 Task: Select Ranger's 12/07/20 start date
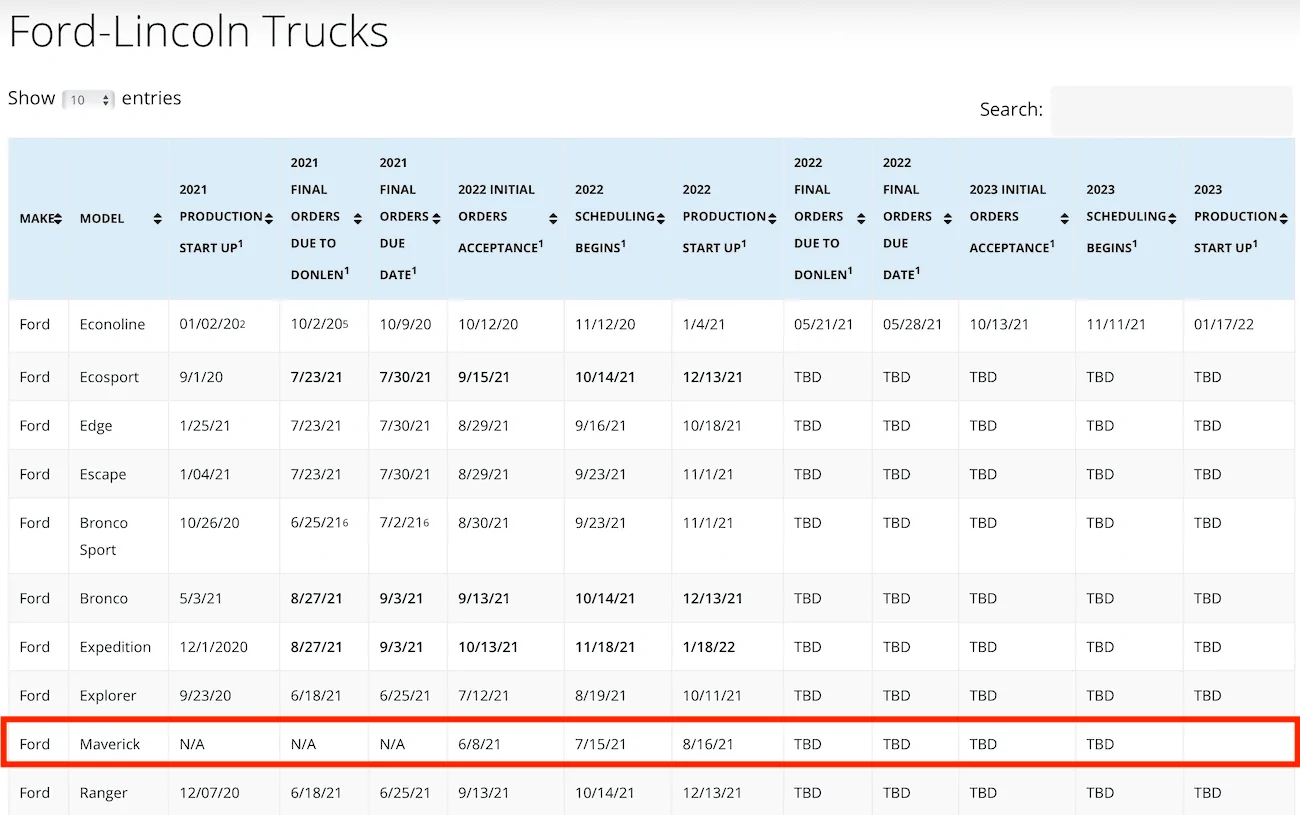pyautogui.click(x=210, y=793)
